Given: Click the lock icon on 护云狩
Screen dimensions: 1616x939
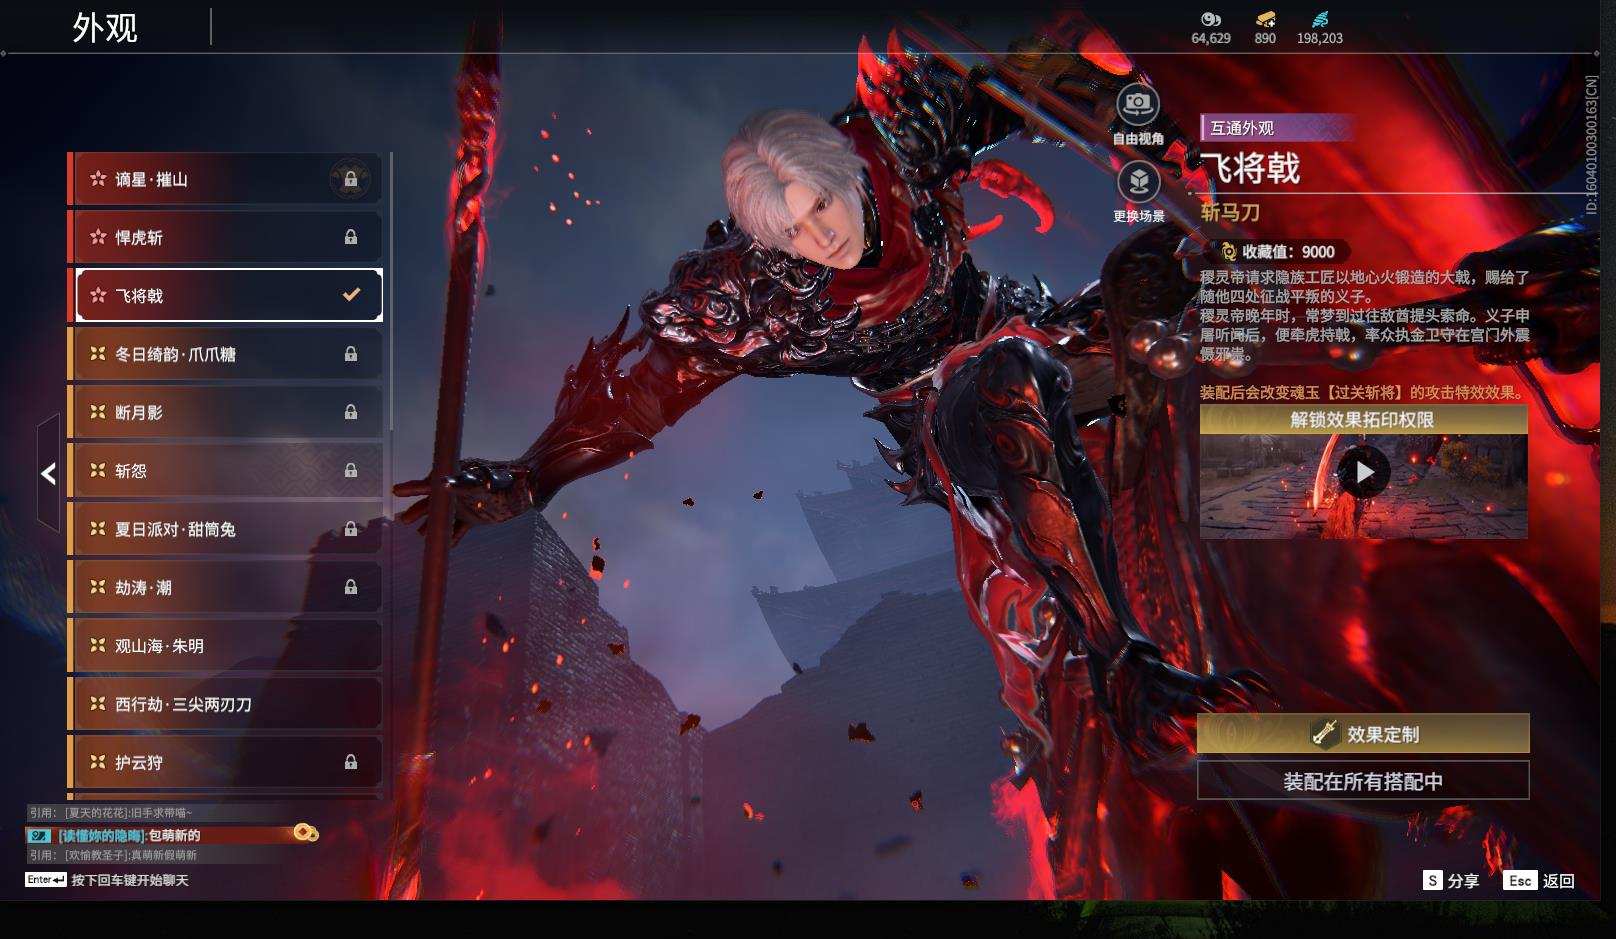Looking at the screenshot, I should click(351, 762).
